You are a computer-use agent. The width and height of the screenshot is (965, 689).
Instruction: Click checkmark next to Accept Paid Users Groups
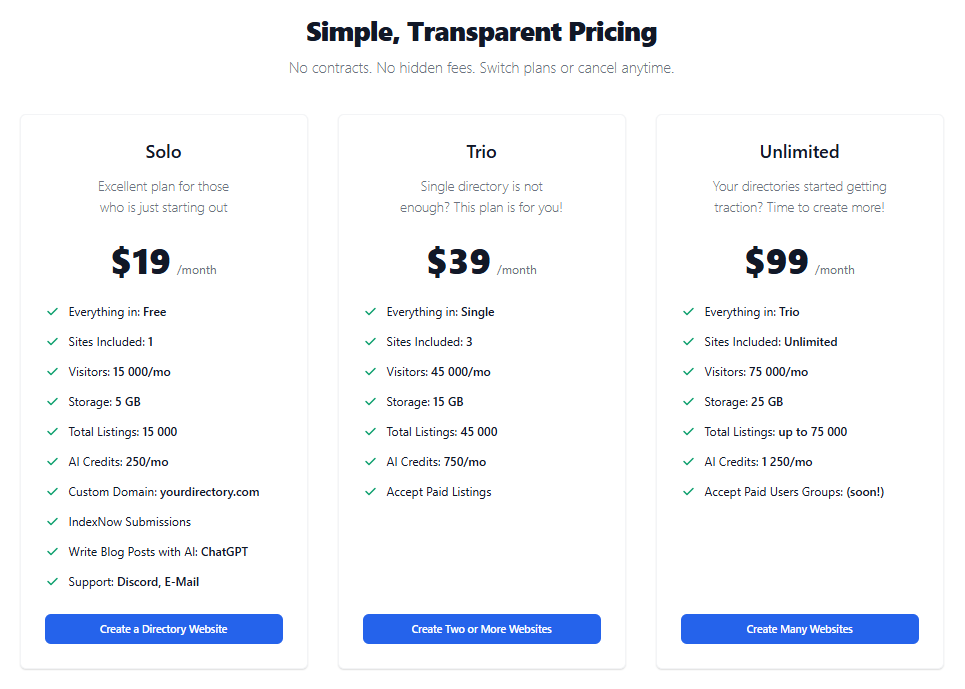point(688,492)
